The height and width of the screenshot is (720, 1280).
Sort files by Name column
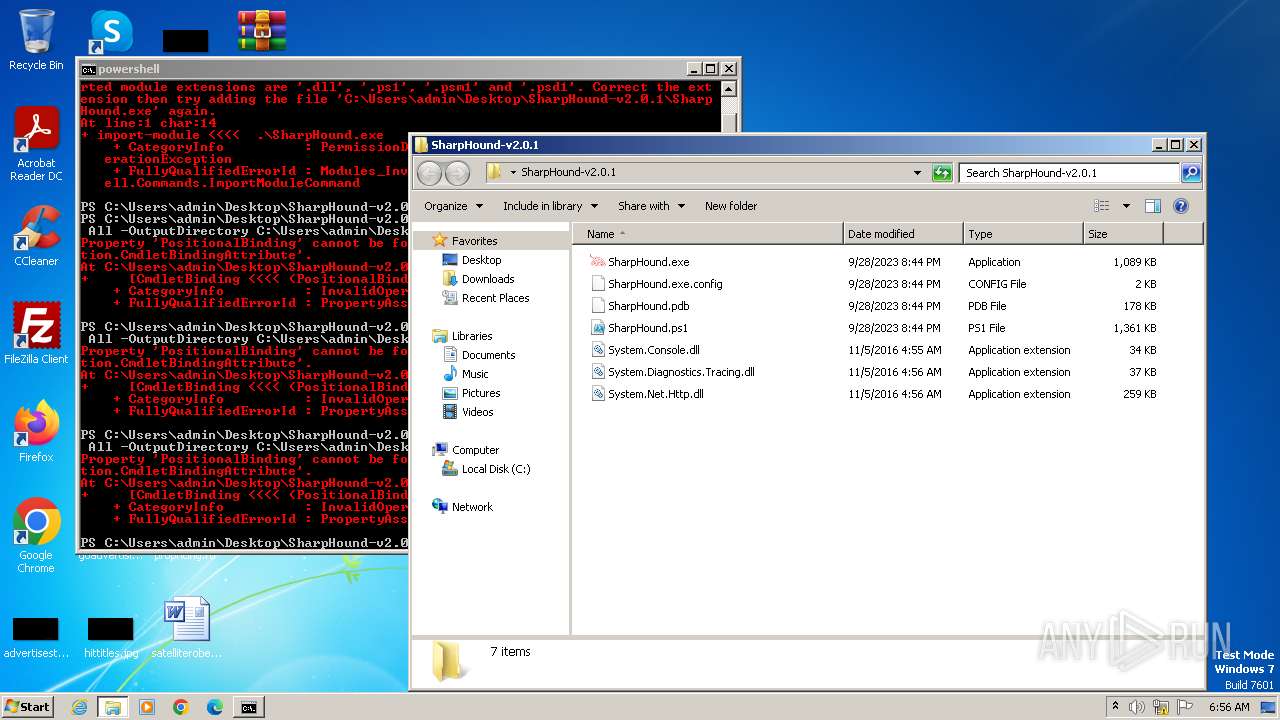coord(709,234)
